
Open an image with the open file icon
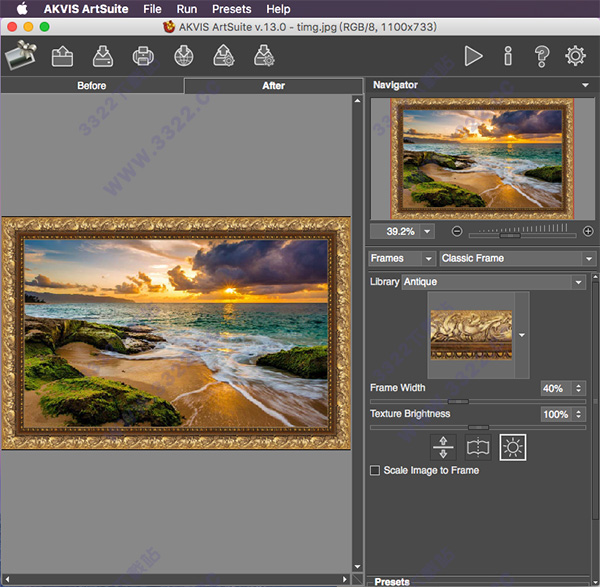pos(62,56)
